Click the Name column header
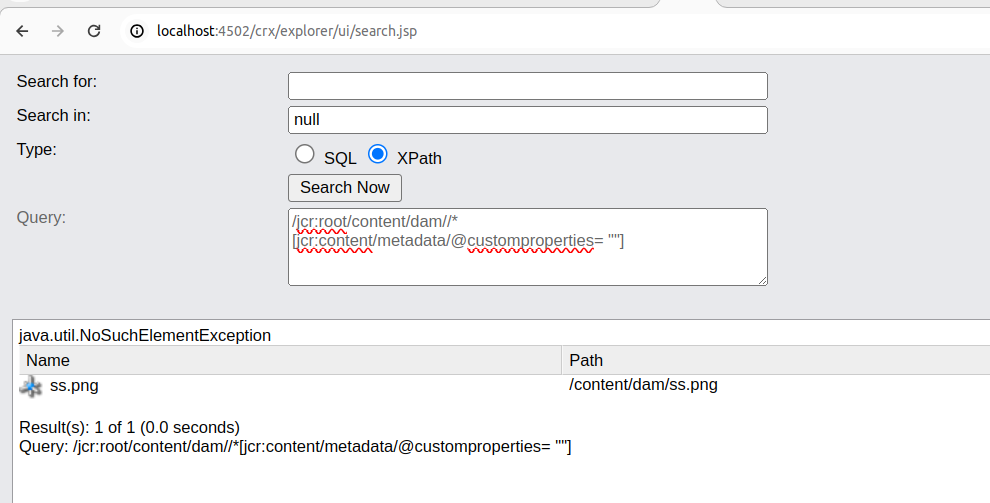This screenshot has height=503, width=990. tap(48, 360)
